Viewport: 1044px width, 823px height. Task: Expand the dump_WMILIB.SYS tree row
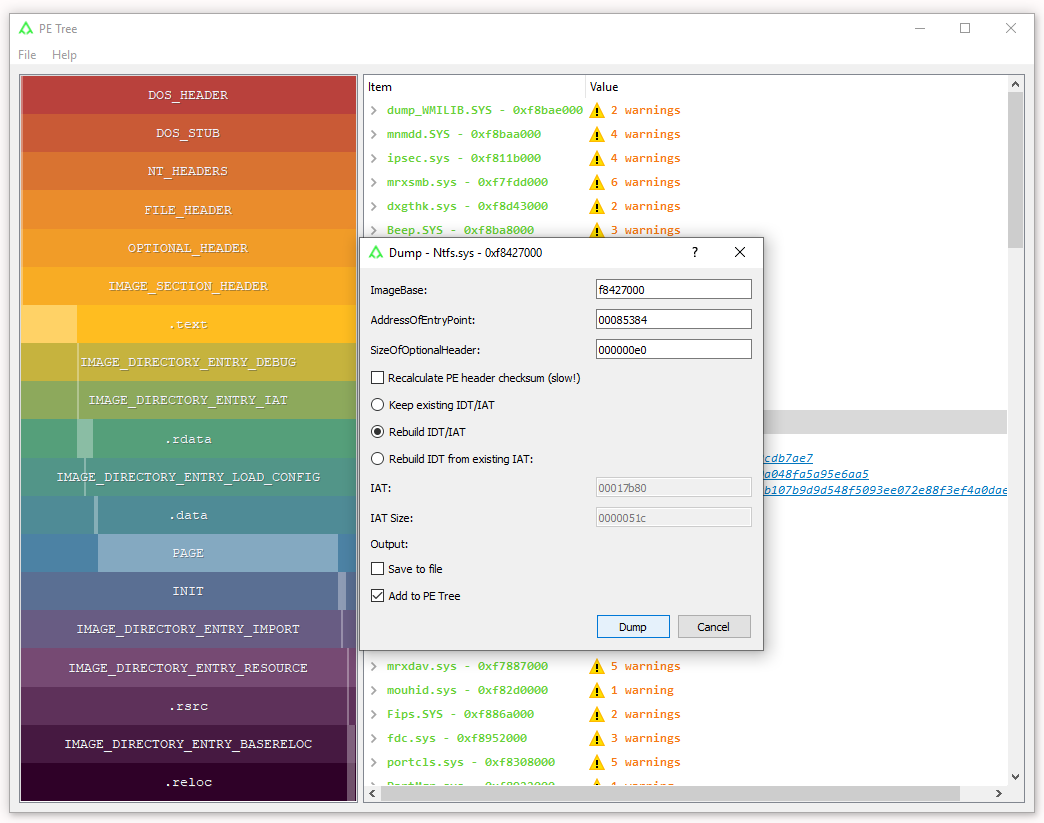(374, 111)
